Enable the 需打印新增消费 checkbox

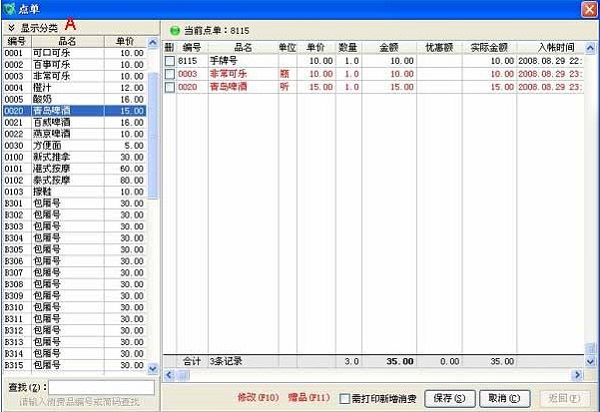(344, 399)
